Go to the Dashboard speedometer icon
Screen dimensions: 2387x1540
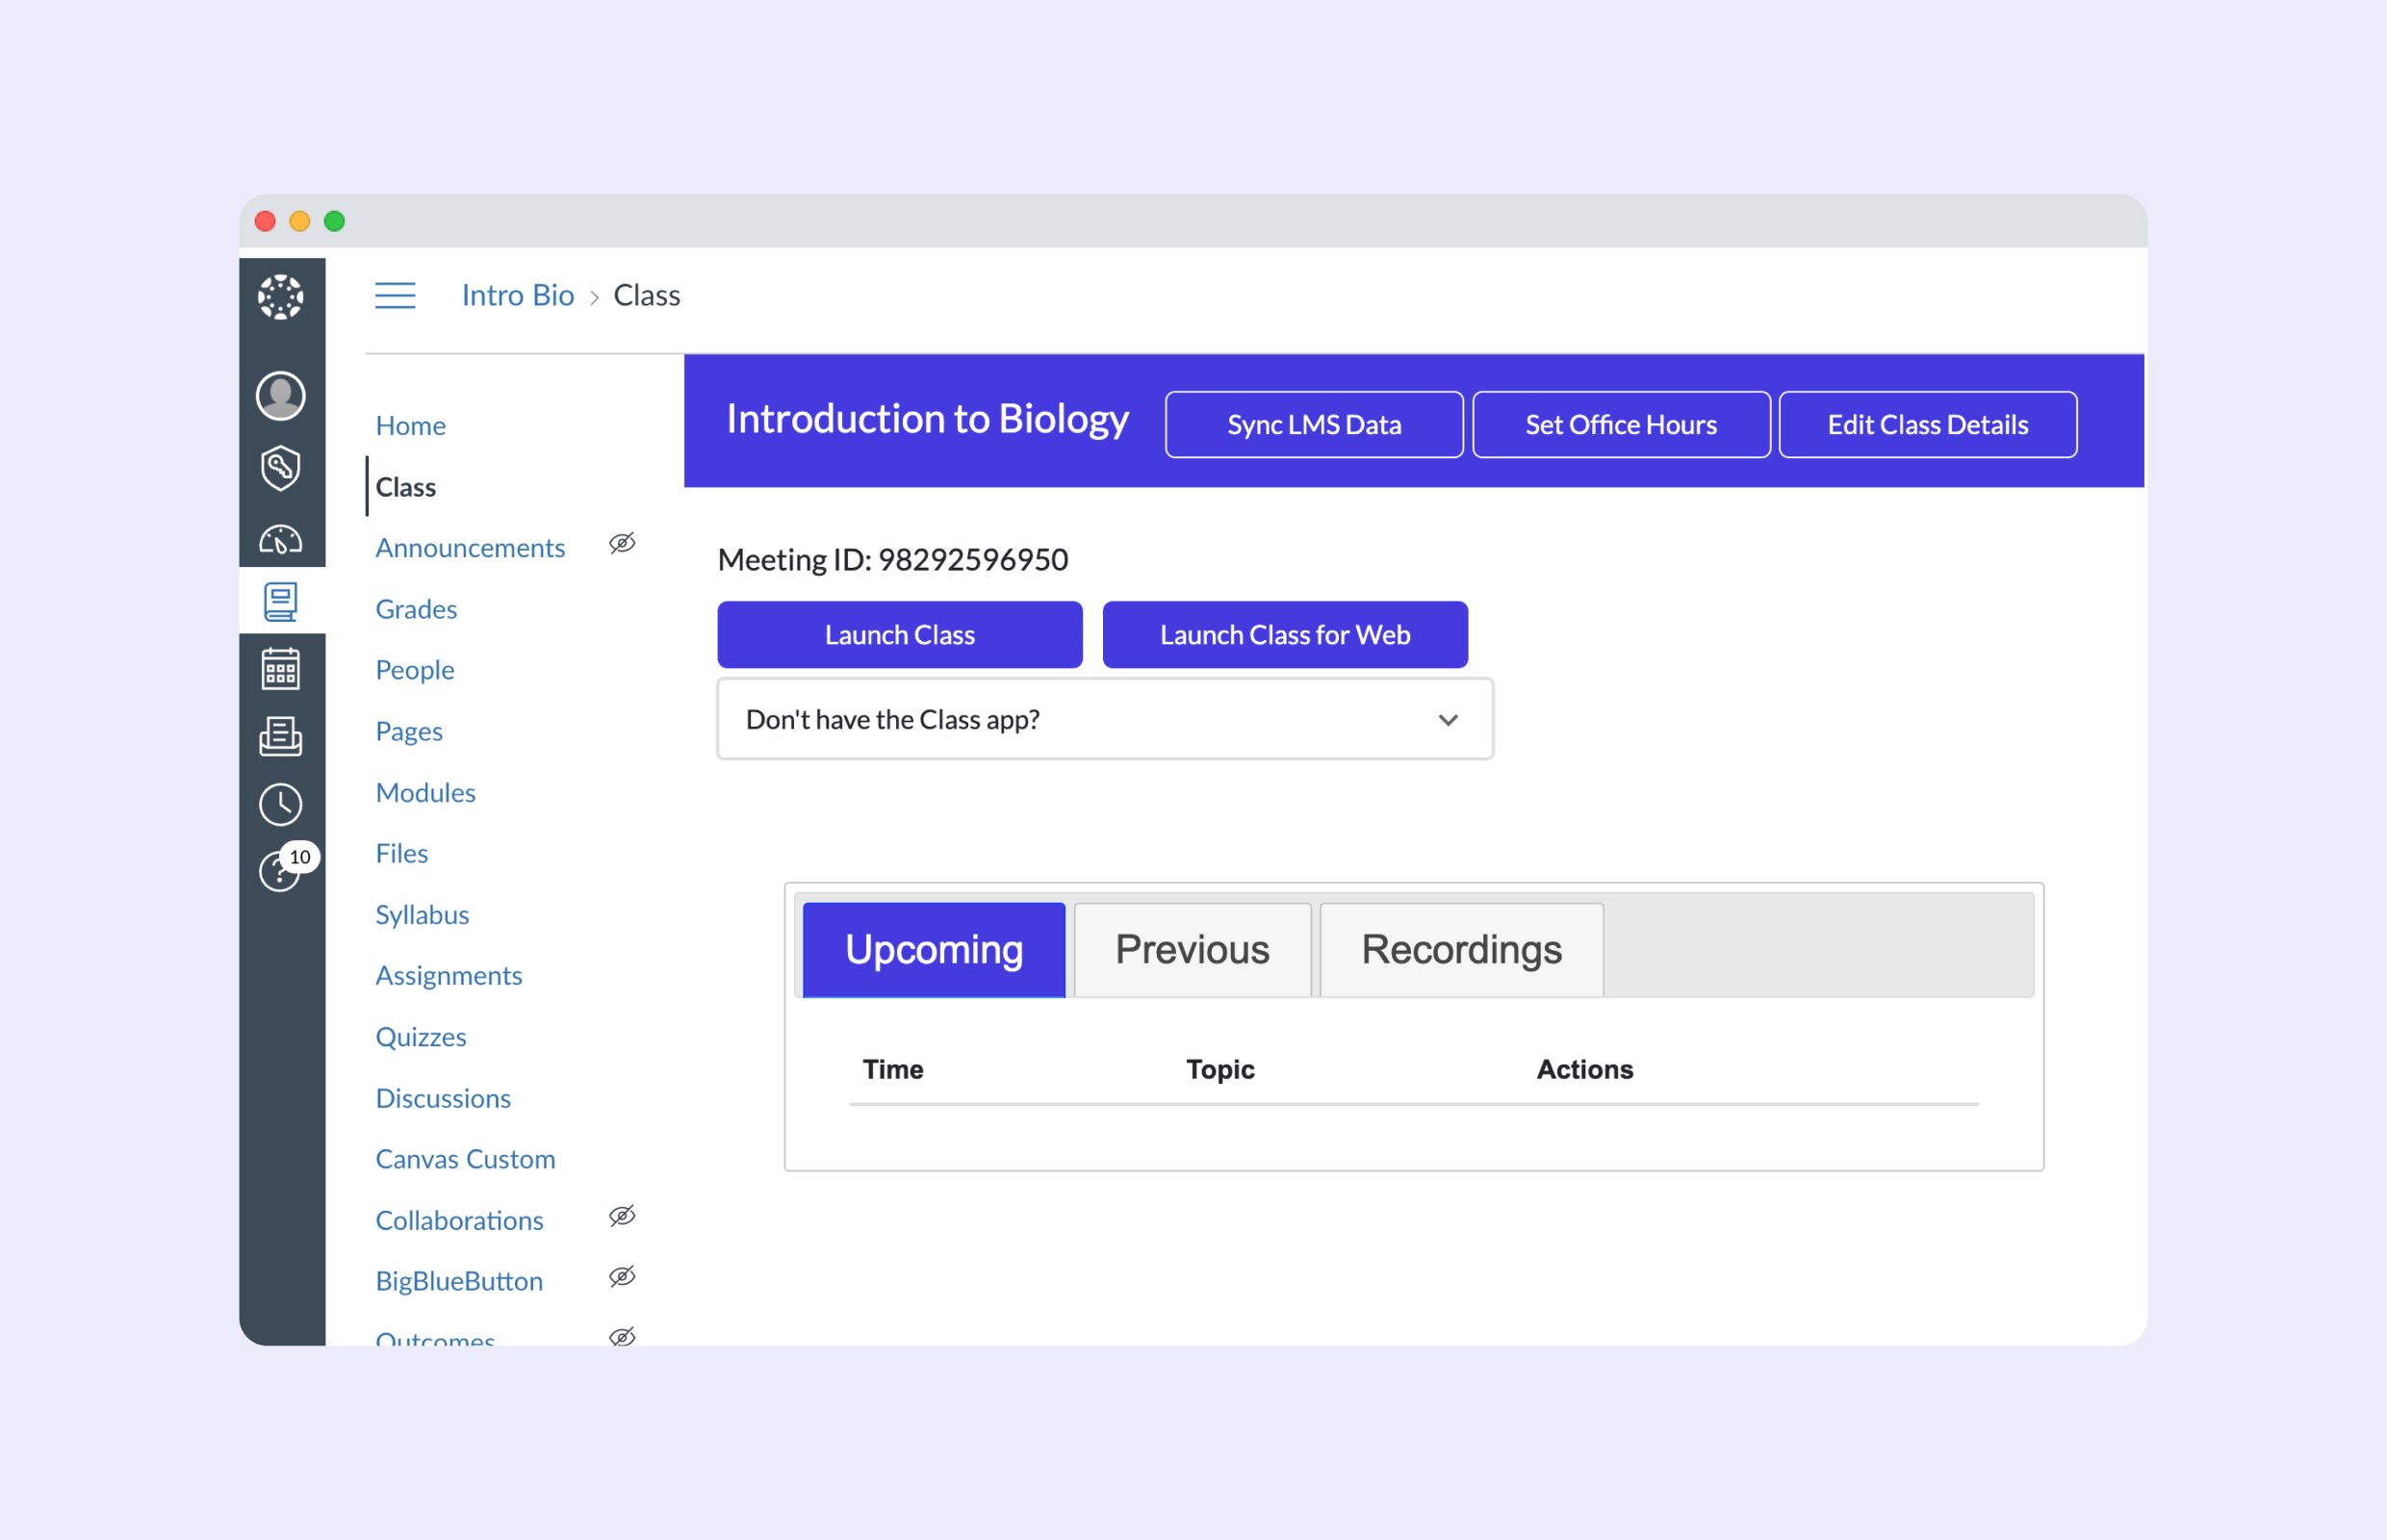tap(280, 540)
